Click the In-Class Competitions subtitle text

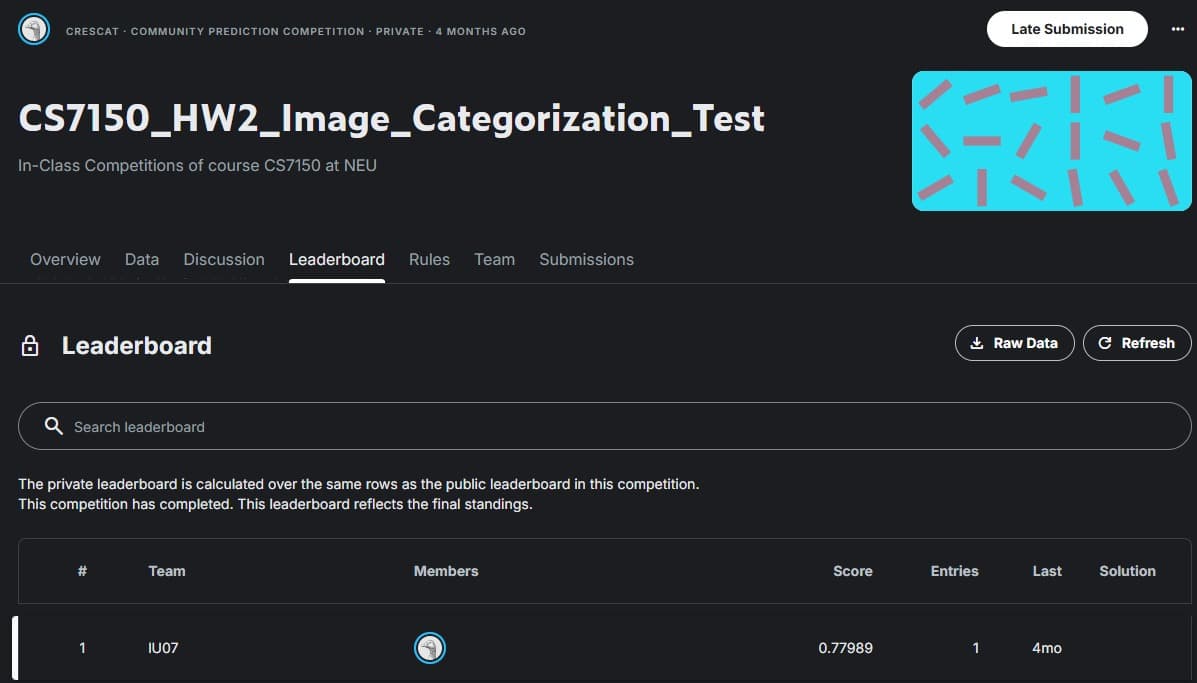(197, 166)
